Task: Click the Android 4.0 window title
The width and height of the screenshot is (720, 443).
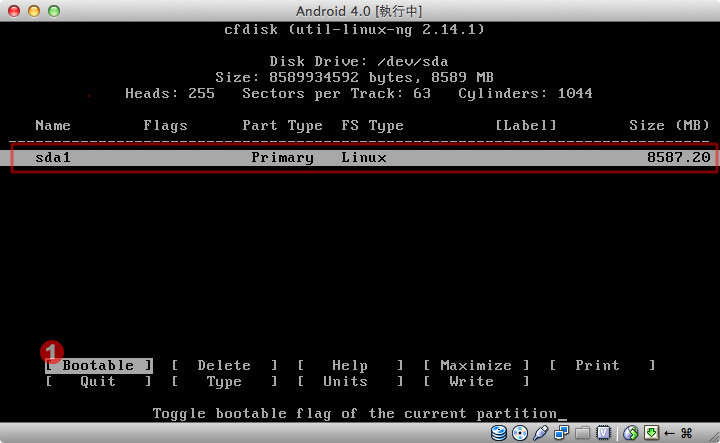Action: click(x=360, y=11)
